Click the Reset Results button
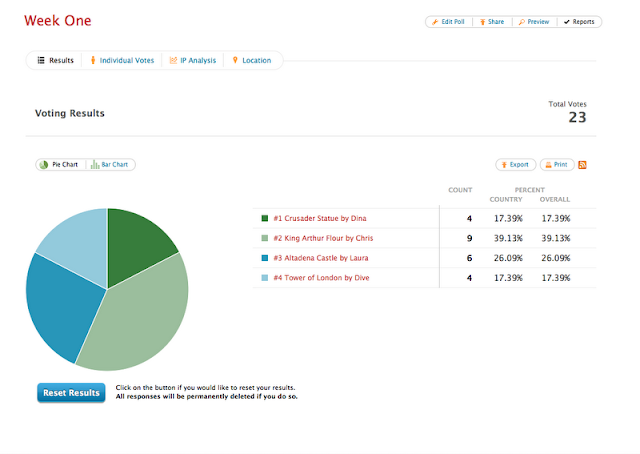The height and width of the screenshot is (454, 640). click(71, 393)
